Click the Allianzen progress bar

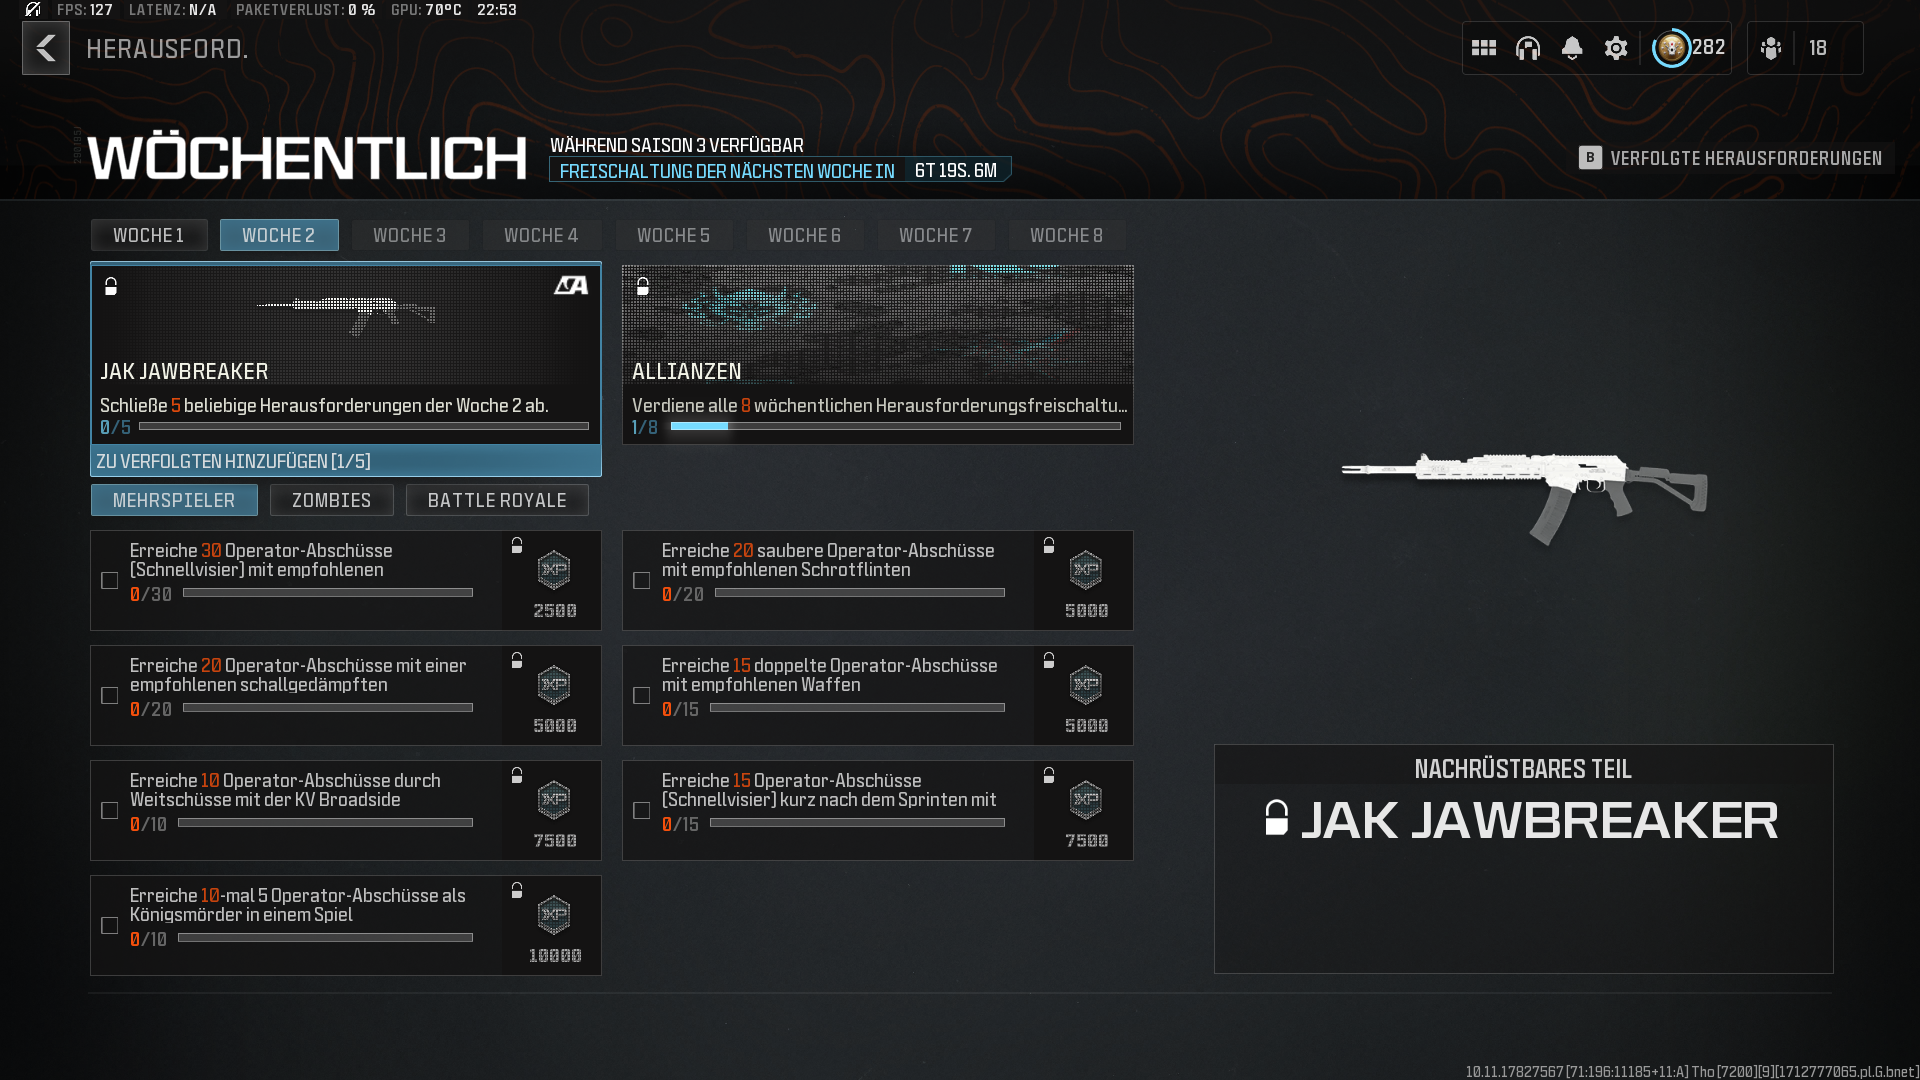click(894, 427)
